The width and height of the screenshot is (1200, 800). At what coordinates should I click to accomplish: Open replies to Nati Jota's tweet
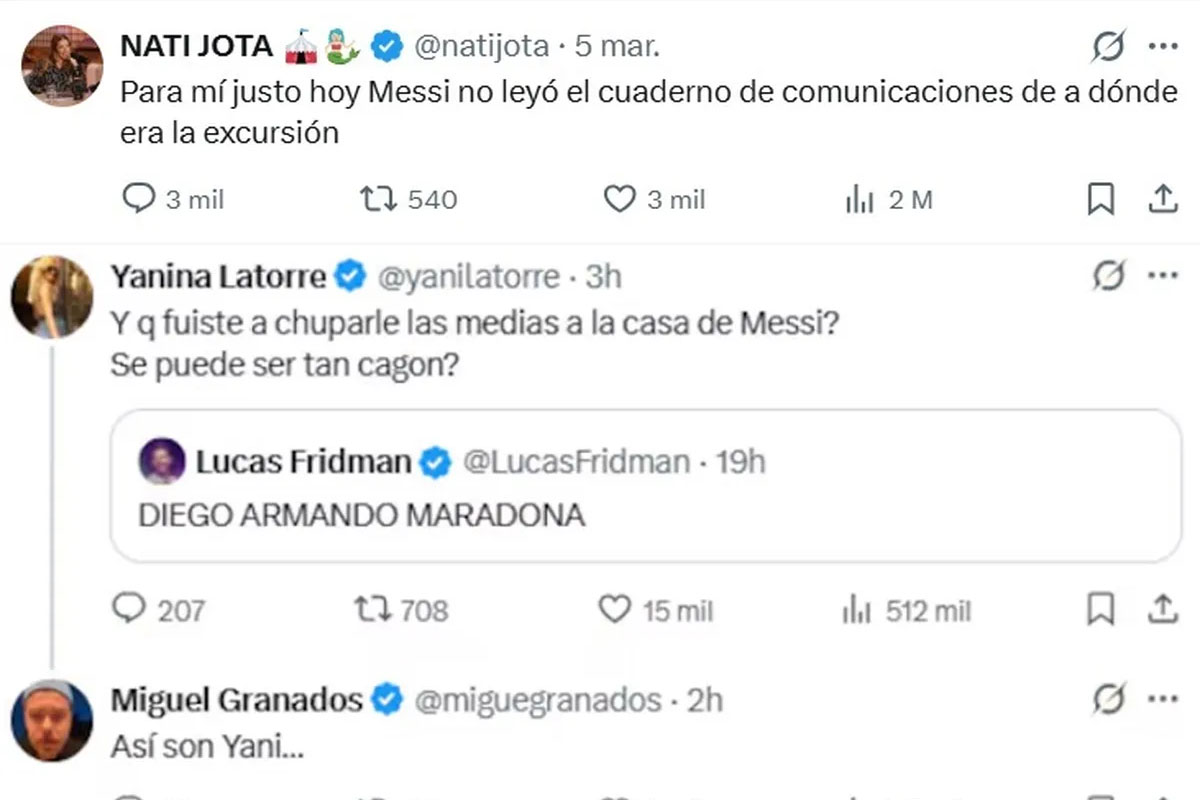pyautogui.click(x=139, y=200)
